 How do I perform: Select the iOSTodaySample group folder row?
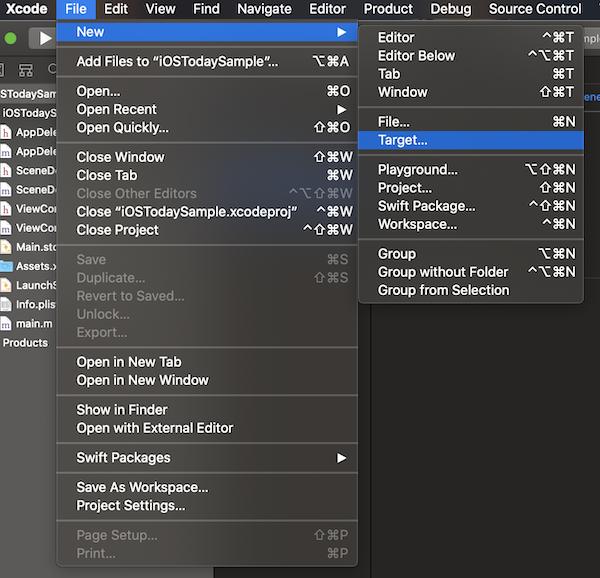[x=28, y=113]
